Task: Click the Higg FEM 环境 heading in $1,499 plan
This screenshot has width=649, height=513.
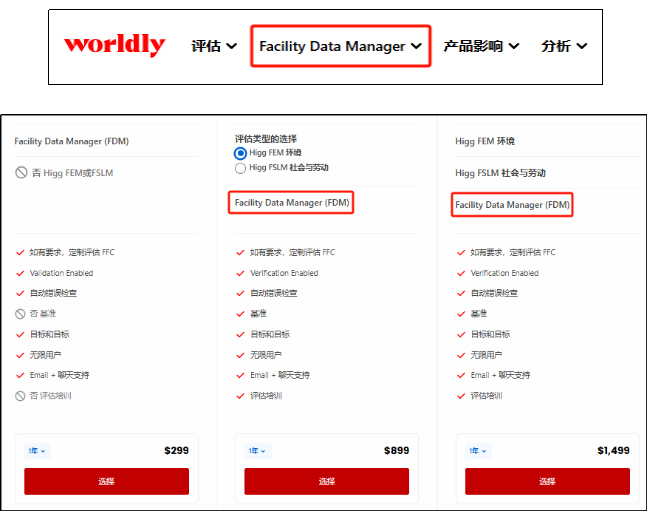Action: pyautogui.click(x=485, y=142)
